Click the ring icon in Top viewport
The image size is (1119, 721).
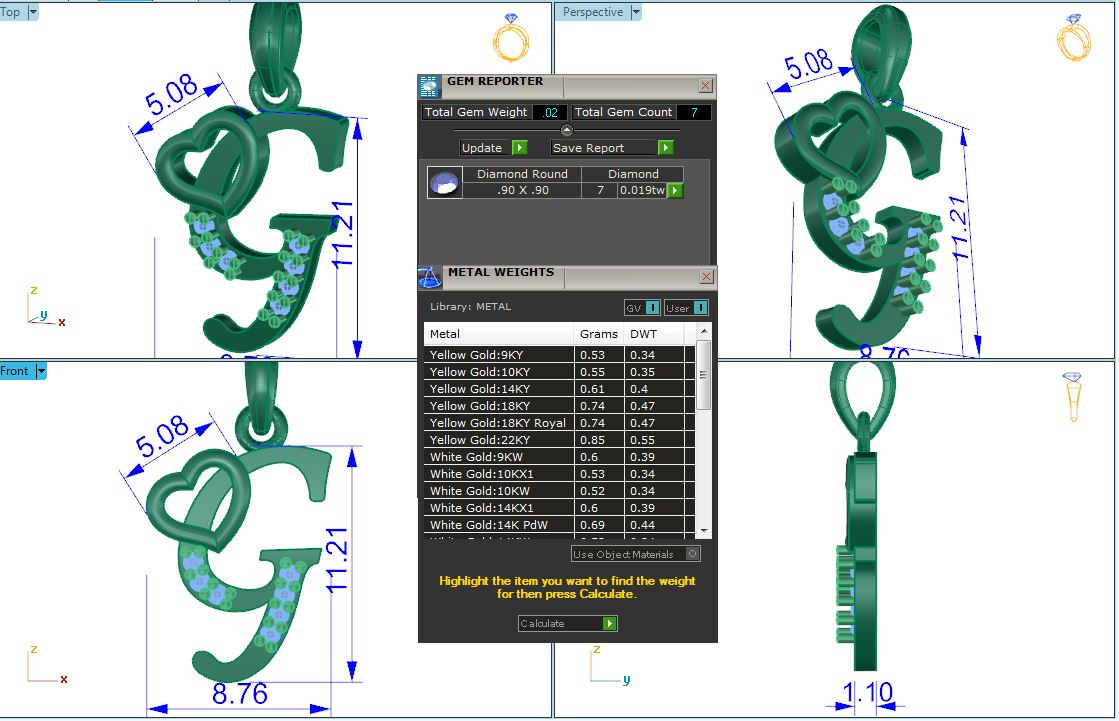pyautogui.click(x=510, y=38)
